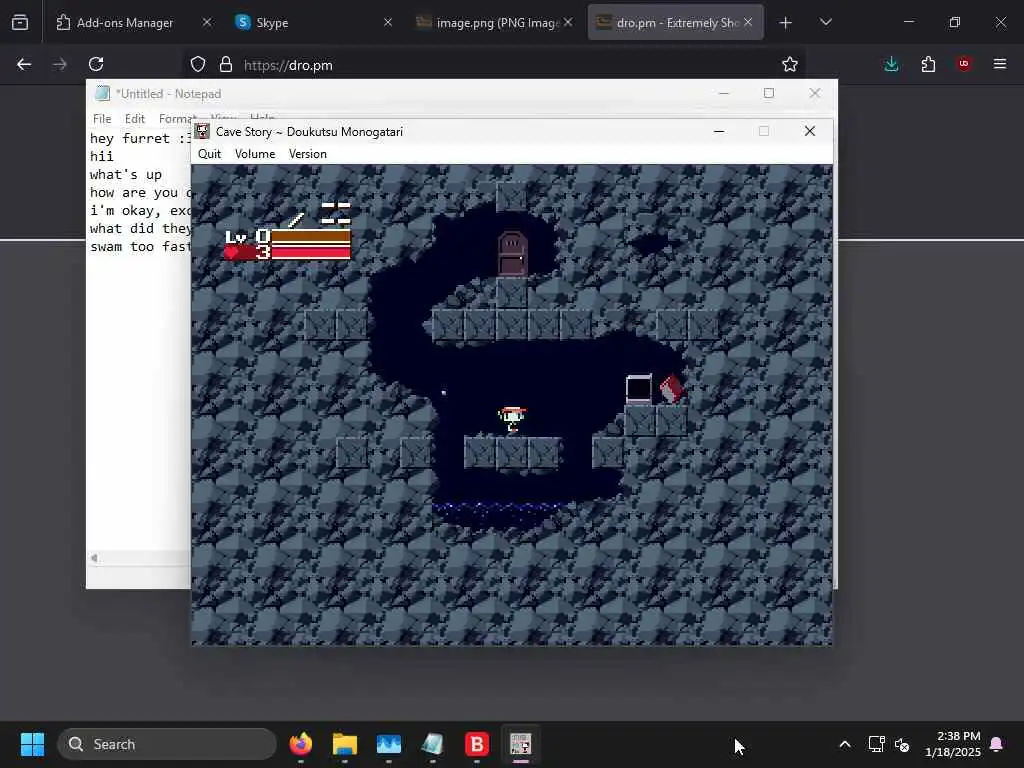Screen dimensions: 1024x768
Task: Minimize the Cave Story window
Action: [719, 131]
